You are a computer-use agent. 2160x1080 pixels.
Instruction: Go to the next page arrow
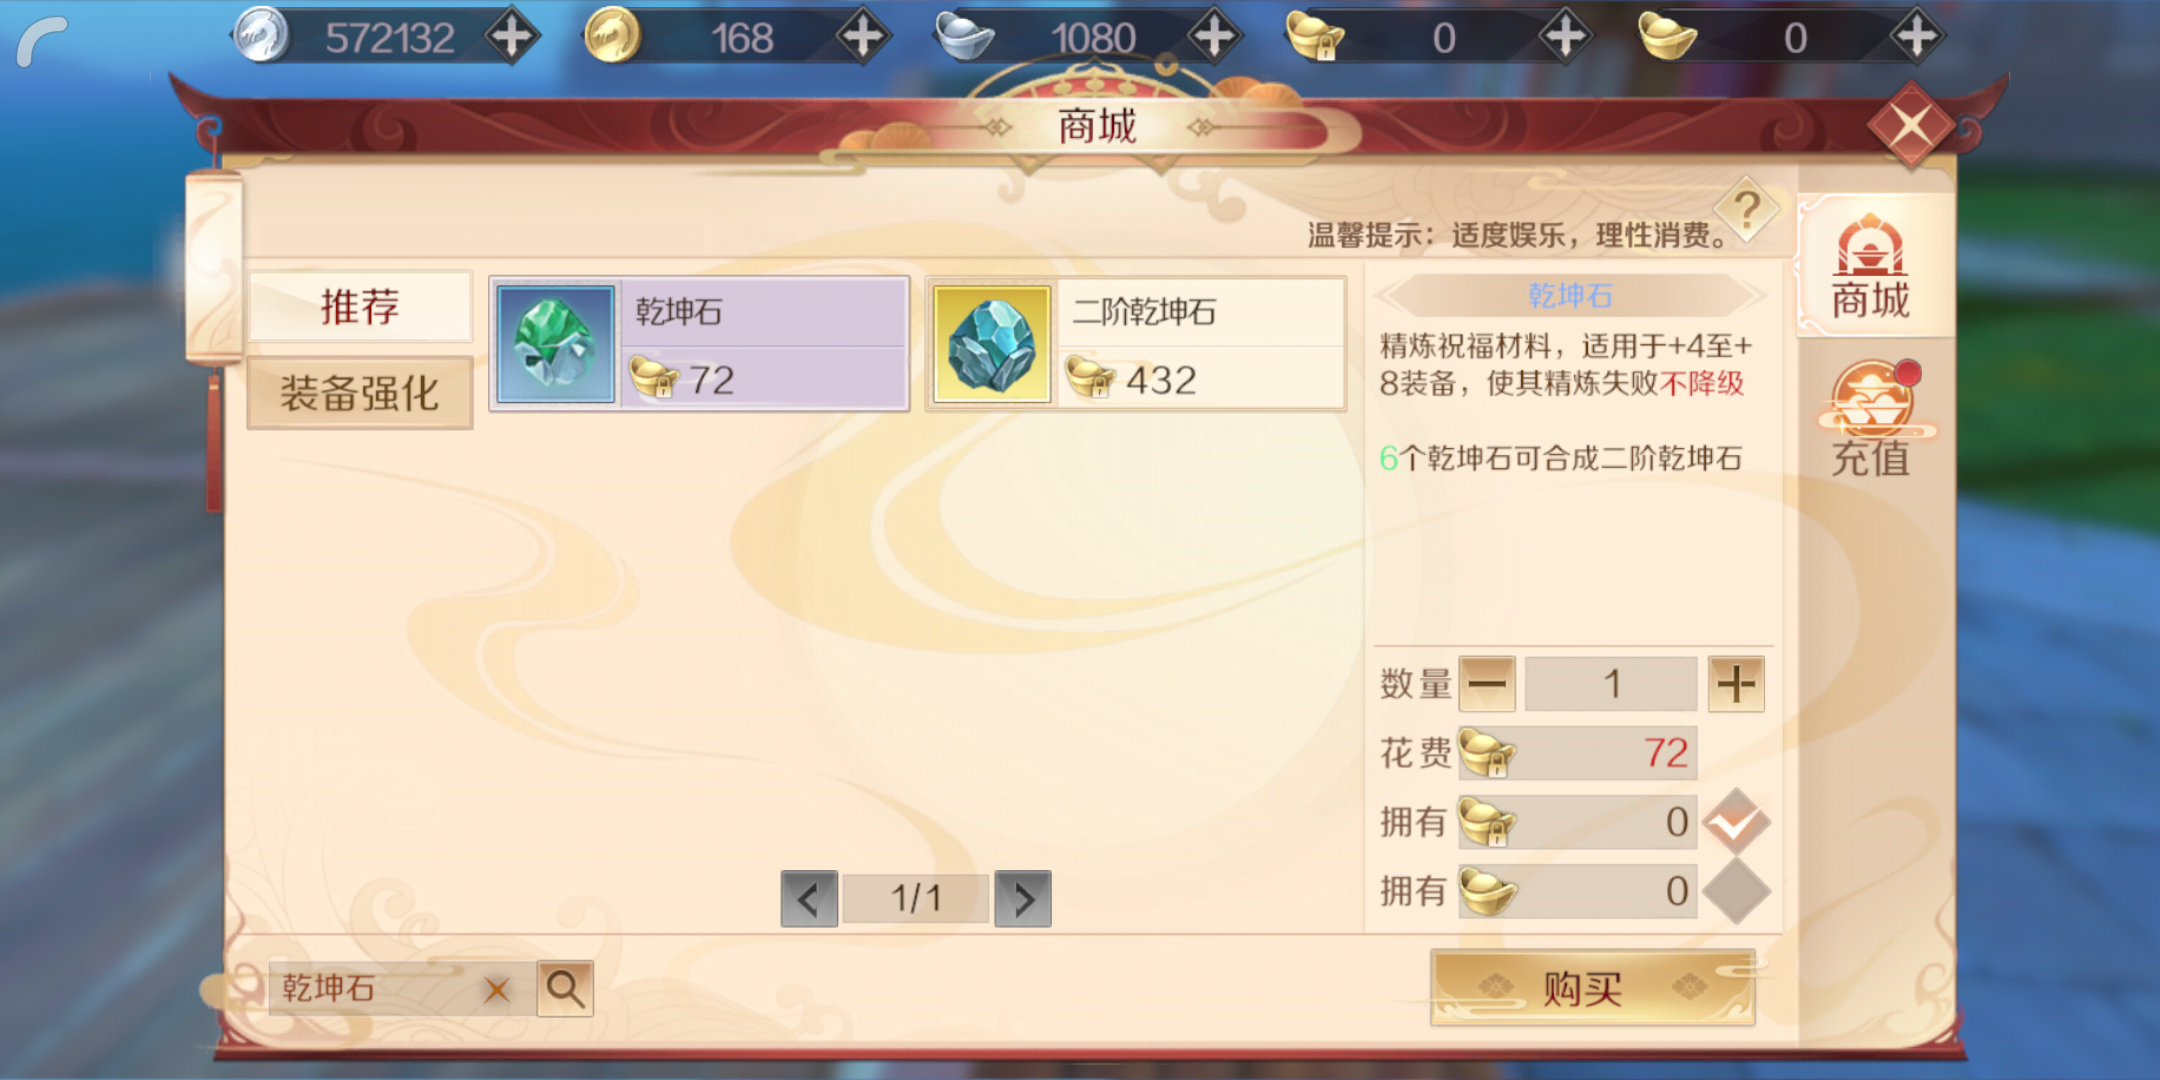[x=1022, y=899]
